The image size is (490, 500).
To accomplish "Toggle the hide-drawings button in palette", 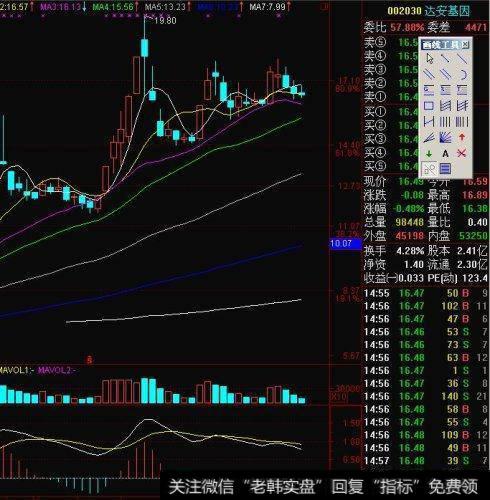I will click(x=429, y=169).
